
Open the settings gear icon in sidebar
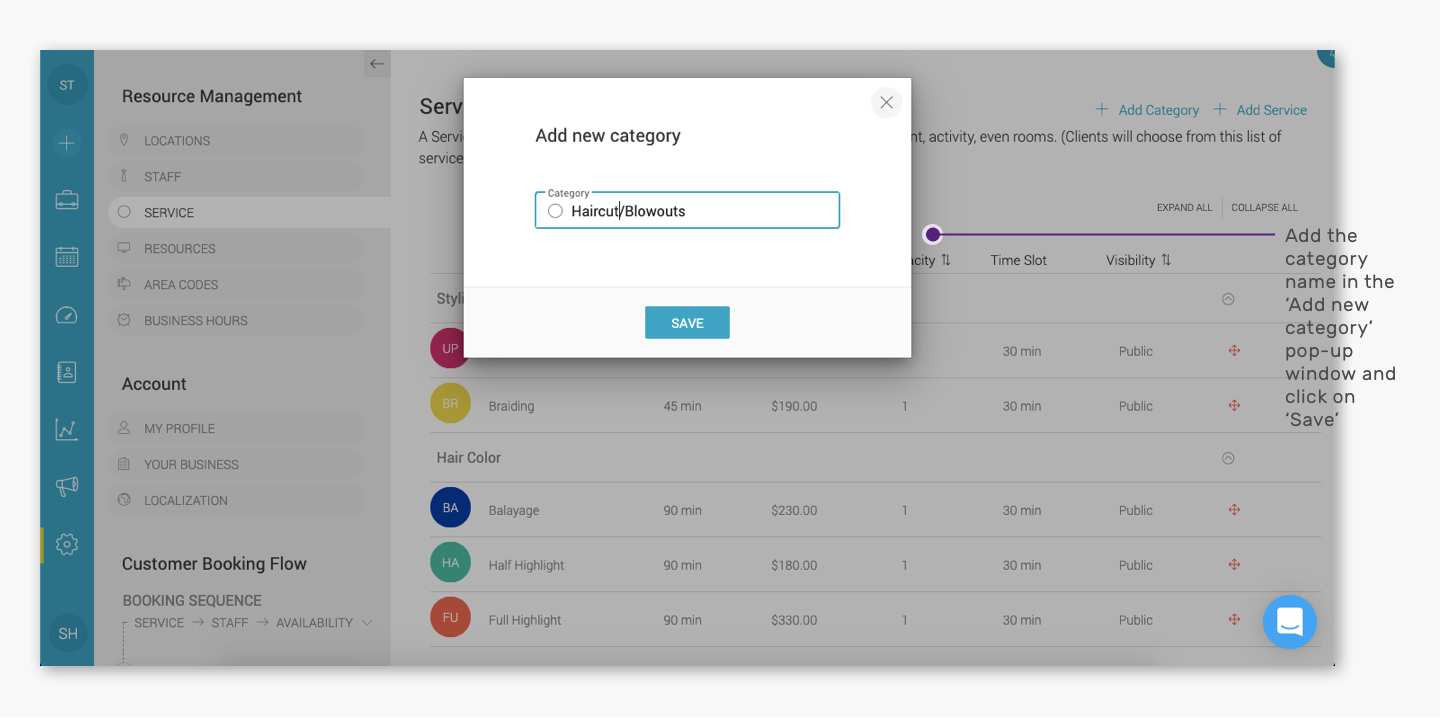click(x=67, y=544)
